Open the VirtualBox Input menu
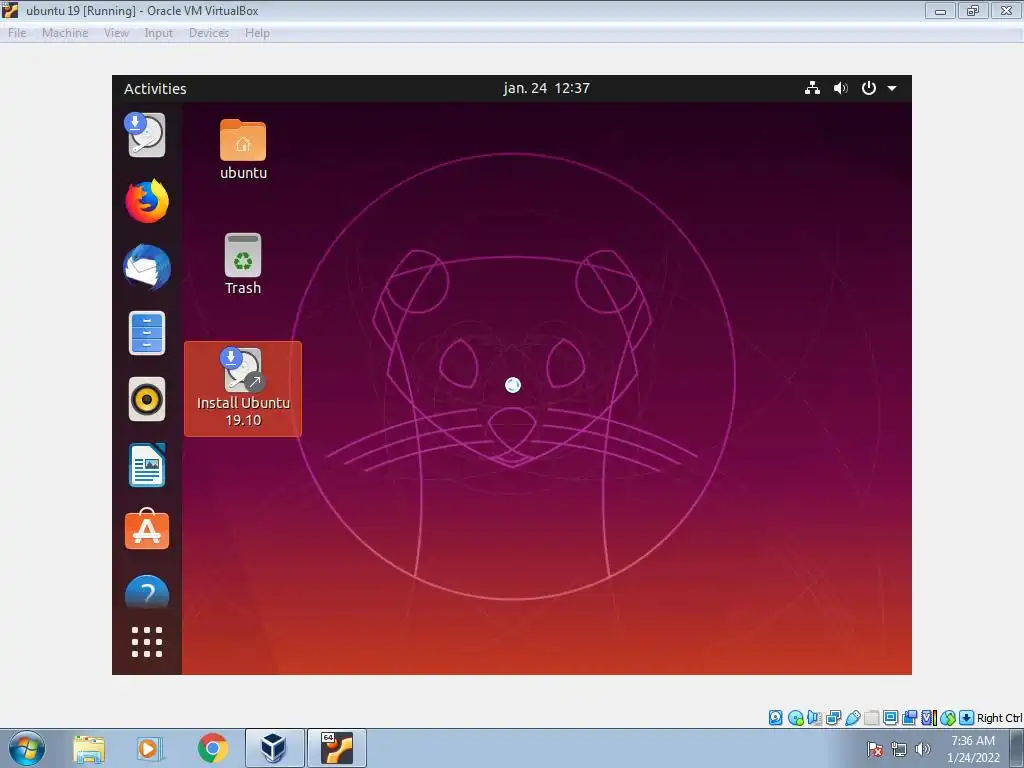Screen dimensions: 1024x768 pos(159,33)
